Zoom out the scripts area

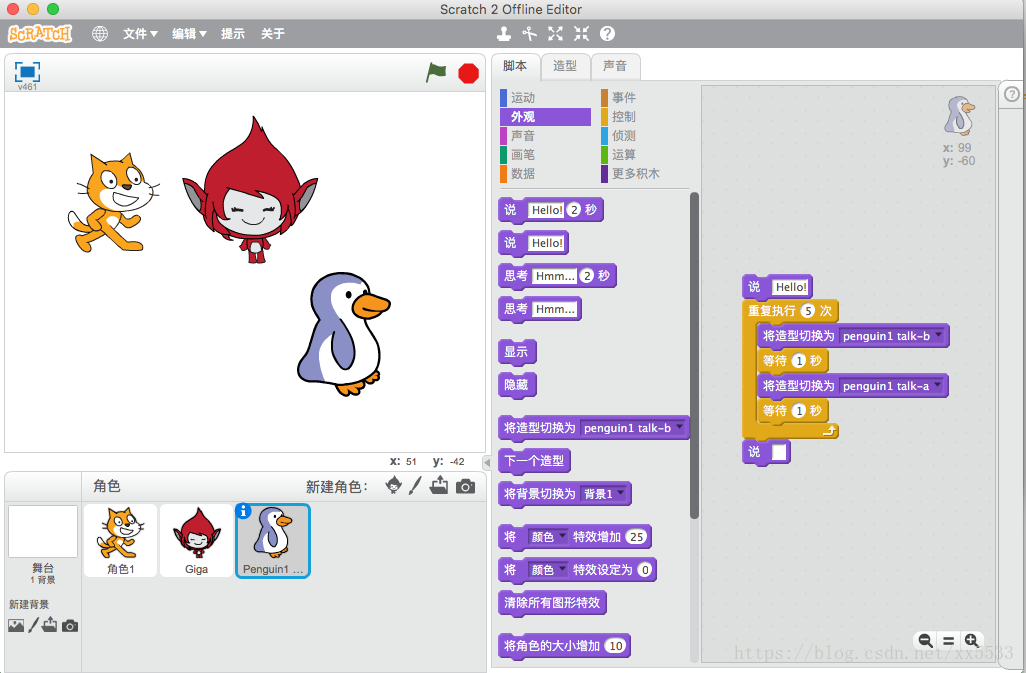click(x=925, y=640)
